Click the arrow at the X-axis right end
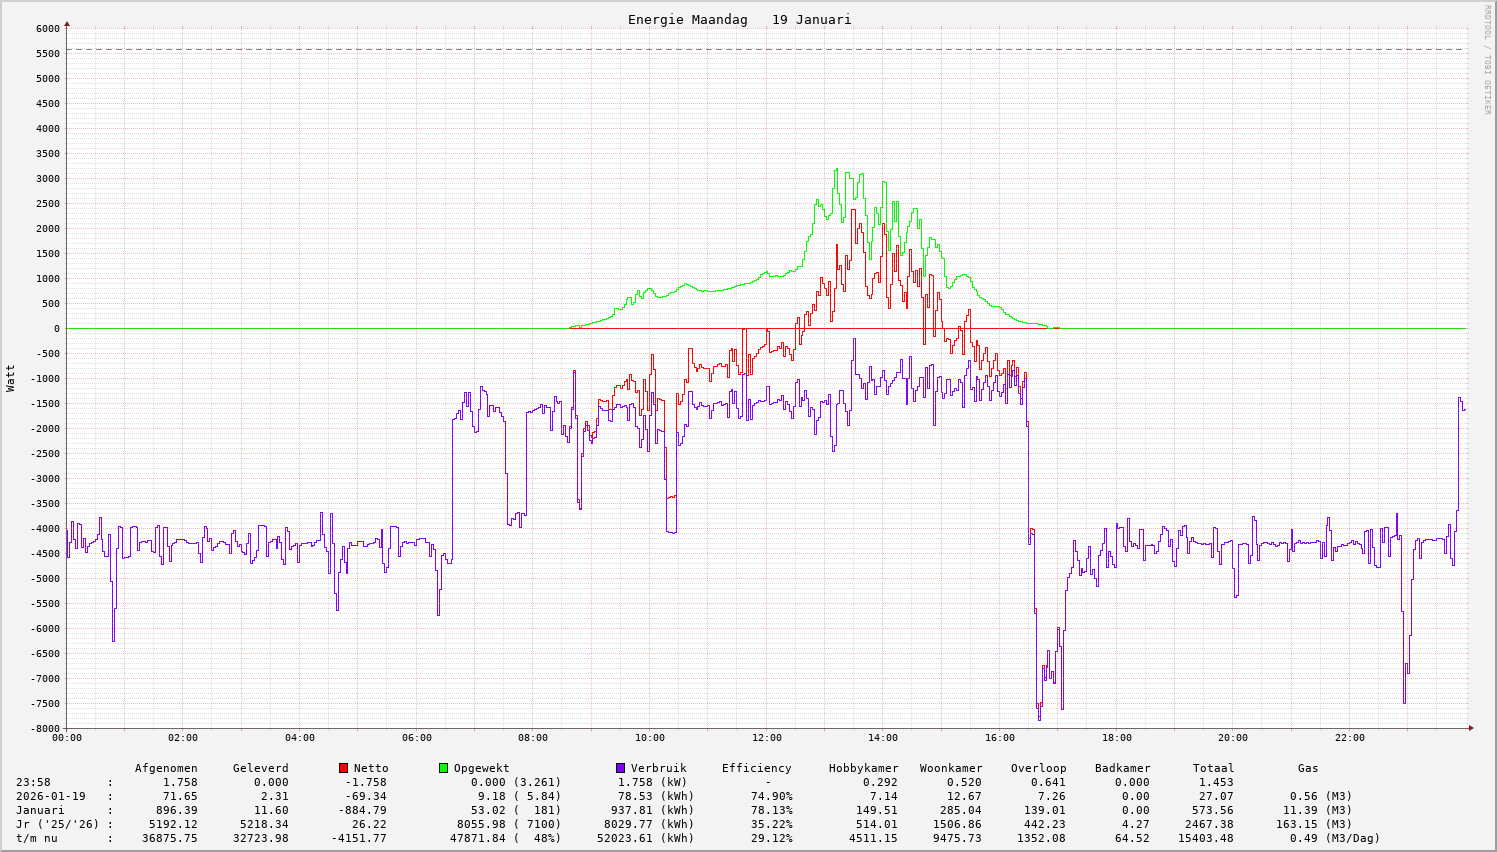The height and width of the screenshot is (852, 1497). 1470,728
